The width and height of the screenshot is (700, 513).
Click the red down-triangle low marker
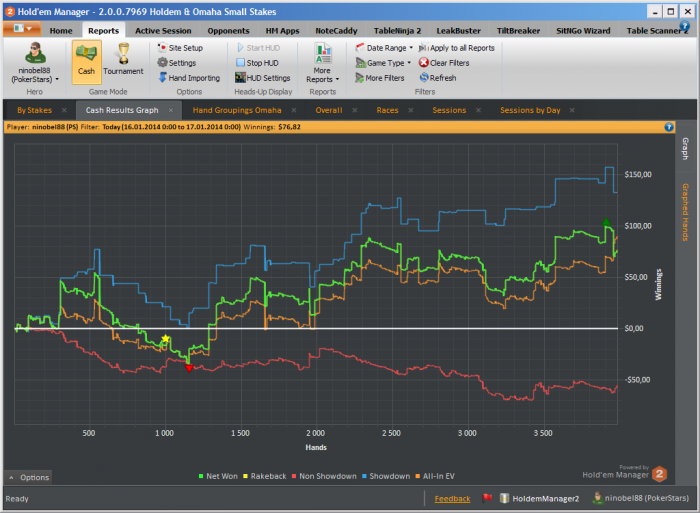pos(189,368)
